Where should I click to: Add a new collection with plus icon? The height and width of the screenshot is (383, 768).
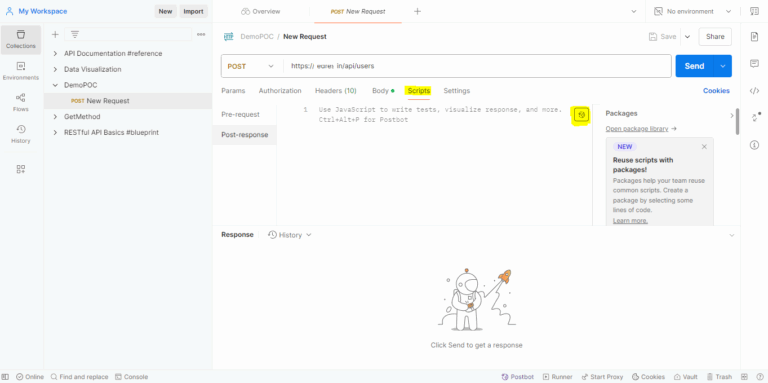[x=55, y=34]
